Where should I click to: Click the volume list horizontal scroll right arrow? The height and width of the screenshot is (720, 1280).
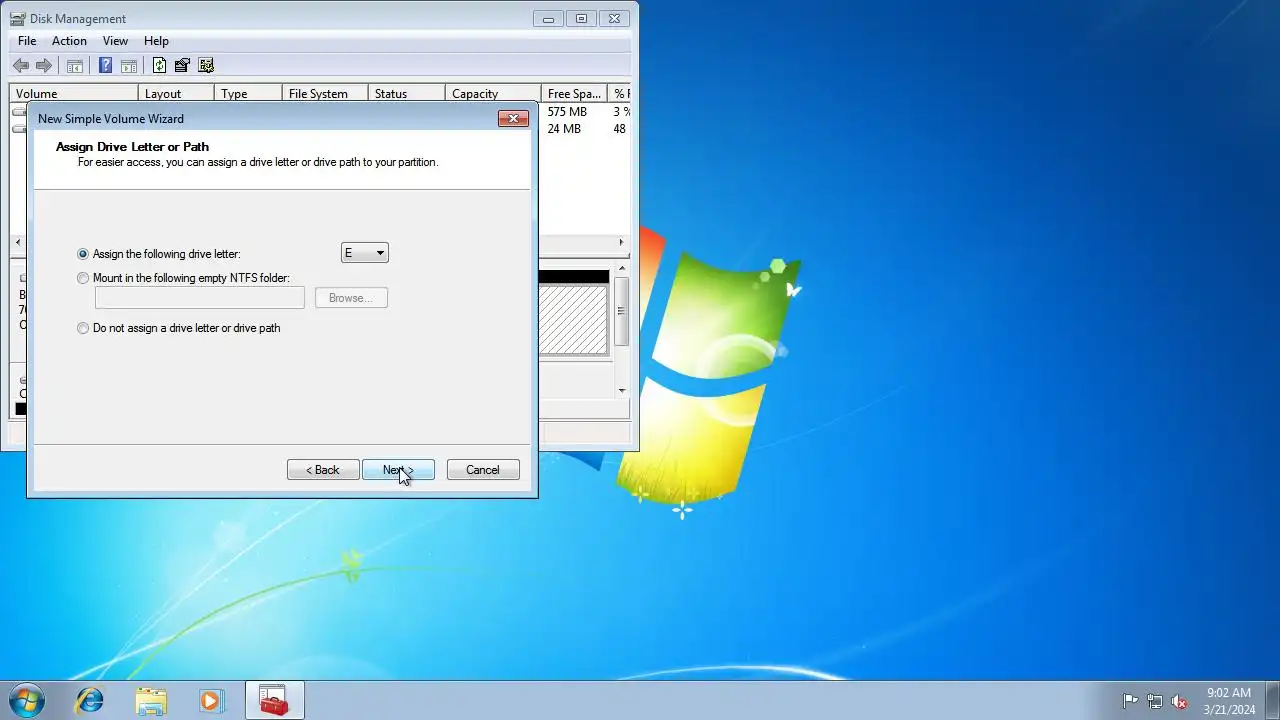621,242
